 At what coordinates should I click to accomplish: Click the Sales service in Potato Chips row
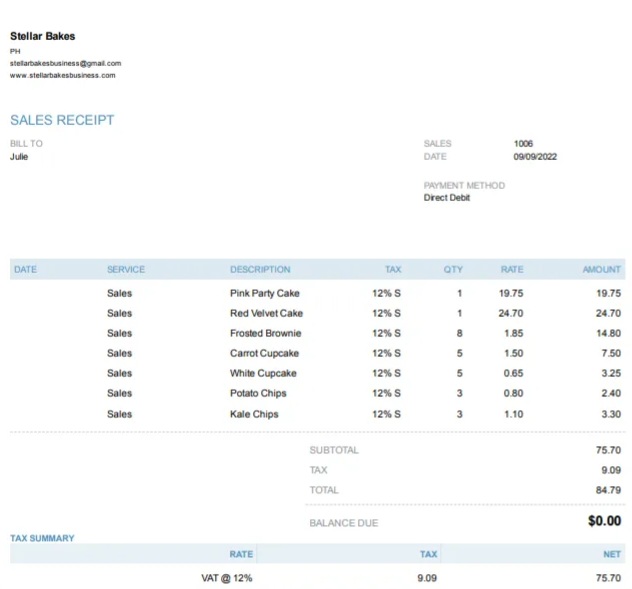click(x=119, y=393)
